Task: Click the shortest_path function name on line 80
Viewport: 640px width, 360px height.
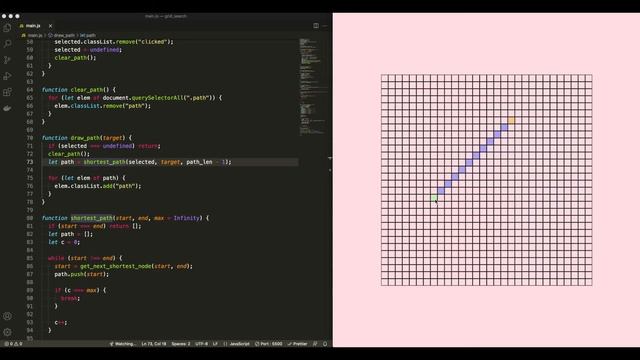Action: click(x=91, y=218)
